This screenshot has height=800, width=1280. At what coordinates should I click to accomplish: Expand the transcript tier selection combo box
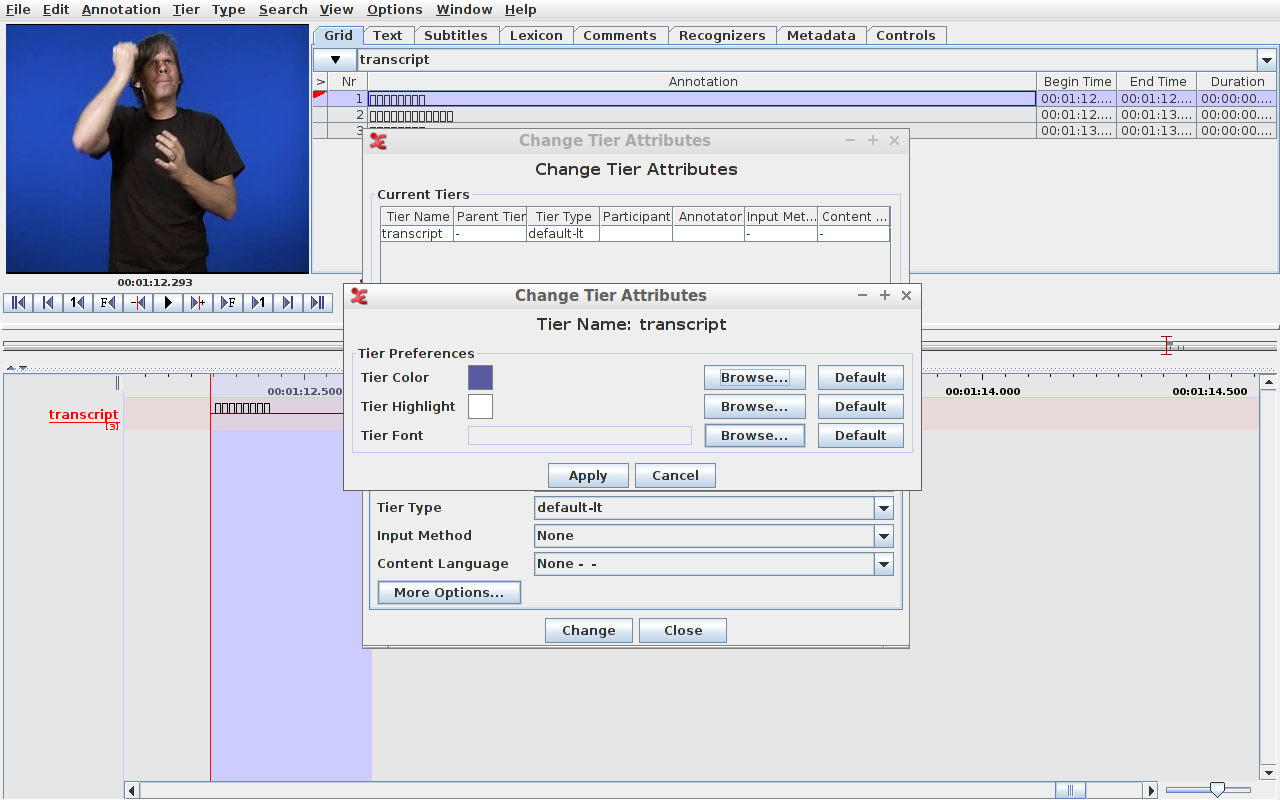pos(1267,60)
